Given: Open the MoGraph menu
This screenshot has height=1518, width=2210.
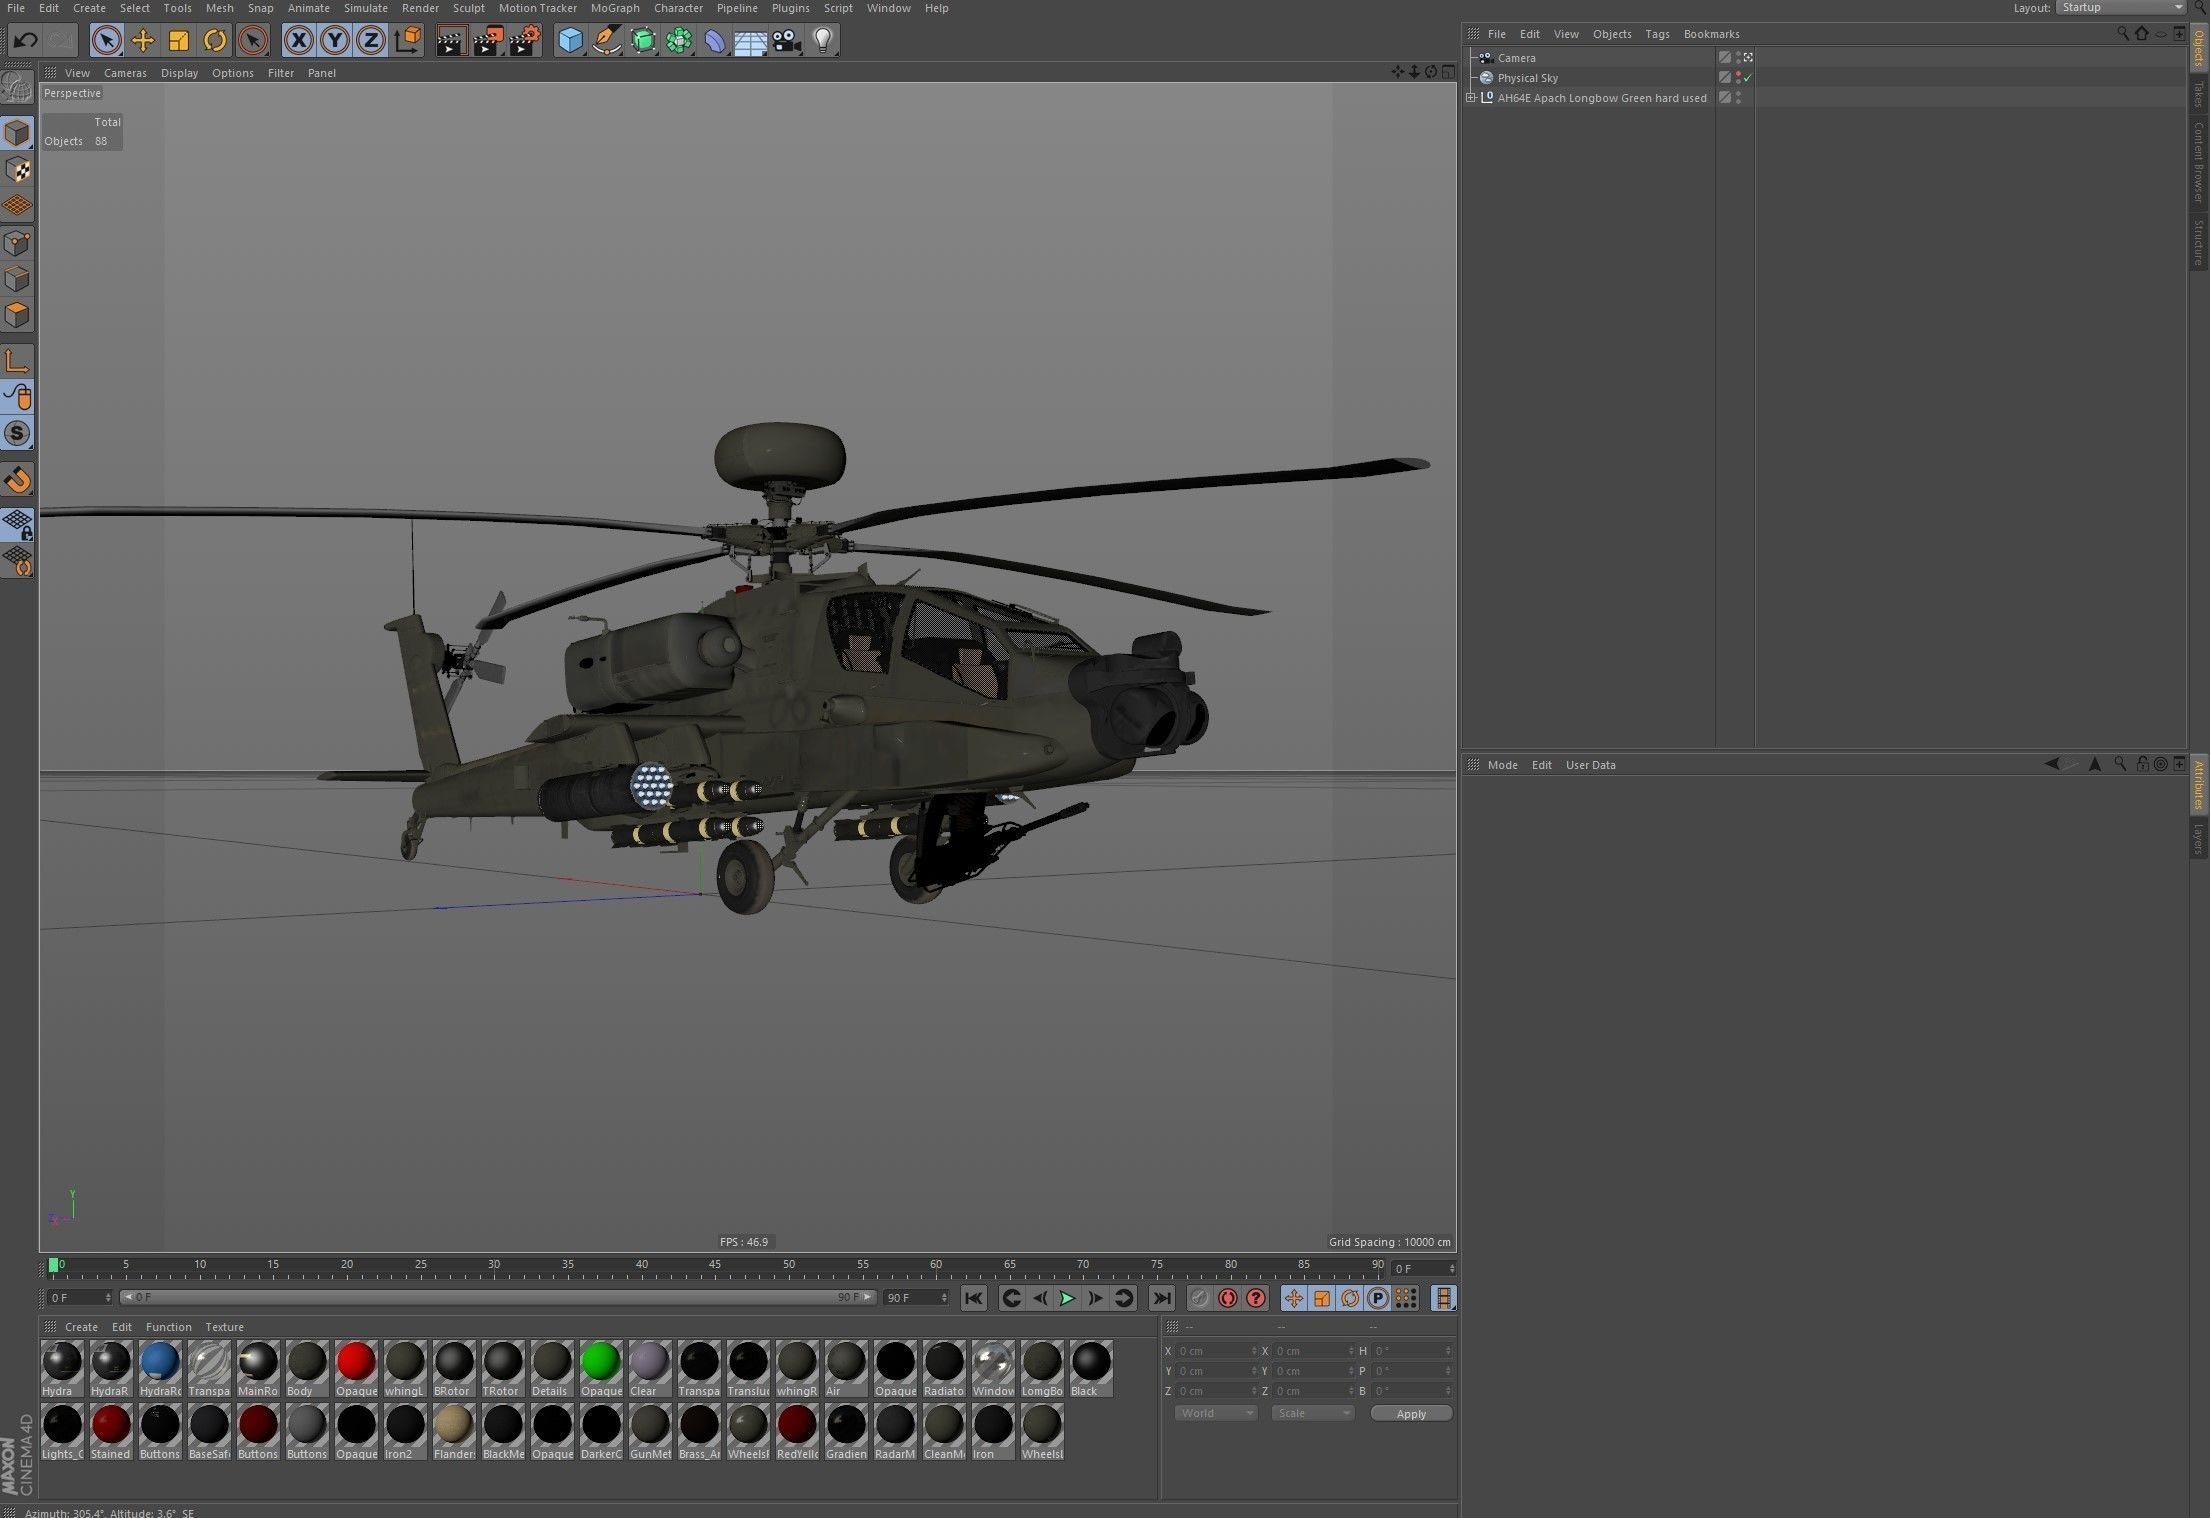Looking at the screenshot, I should 614,8.
